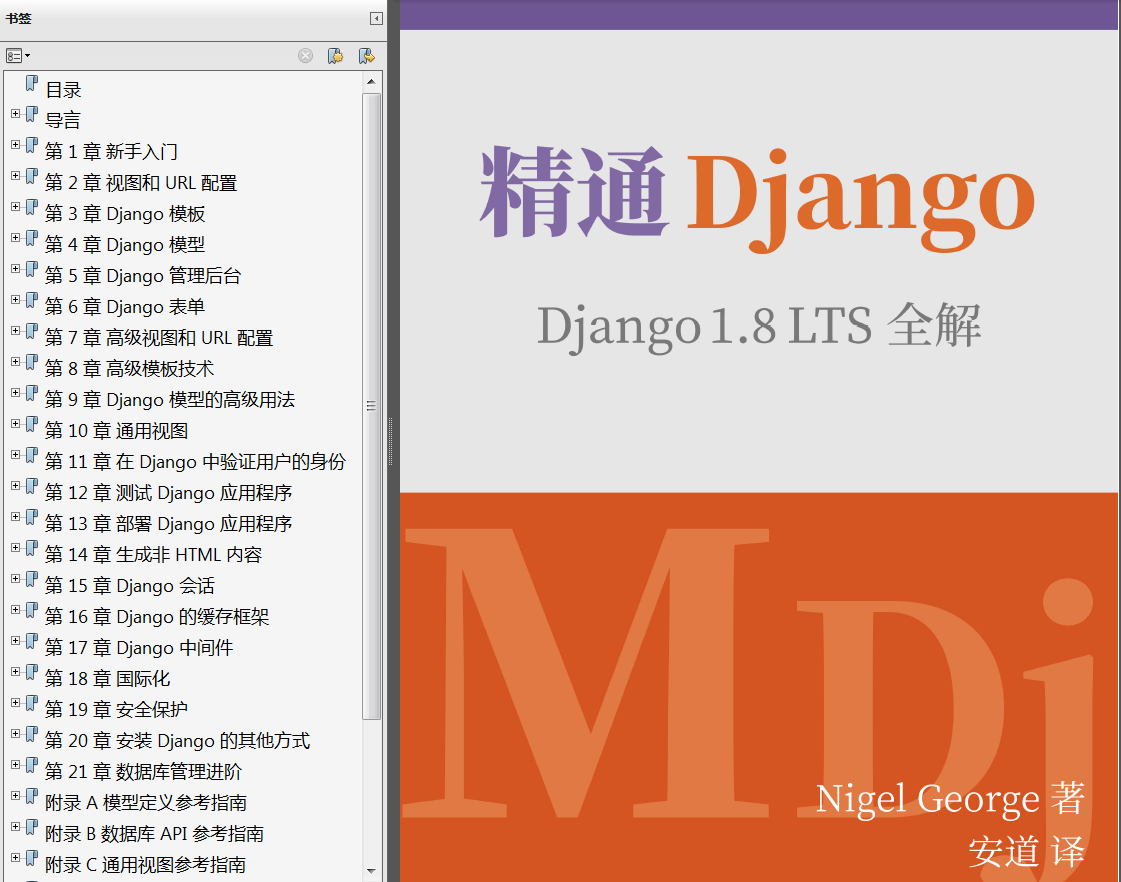The width and height of the screenshot is (1121, 882).
Task: Expand 第 13 章 部署 Django 应用程序
Action: pyautogui.click(x=16, y=516)
